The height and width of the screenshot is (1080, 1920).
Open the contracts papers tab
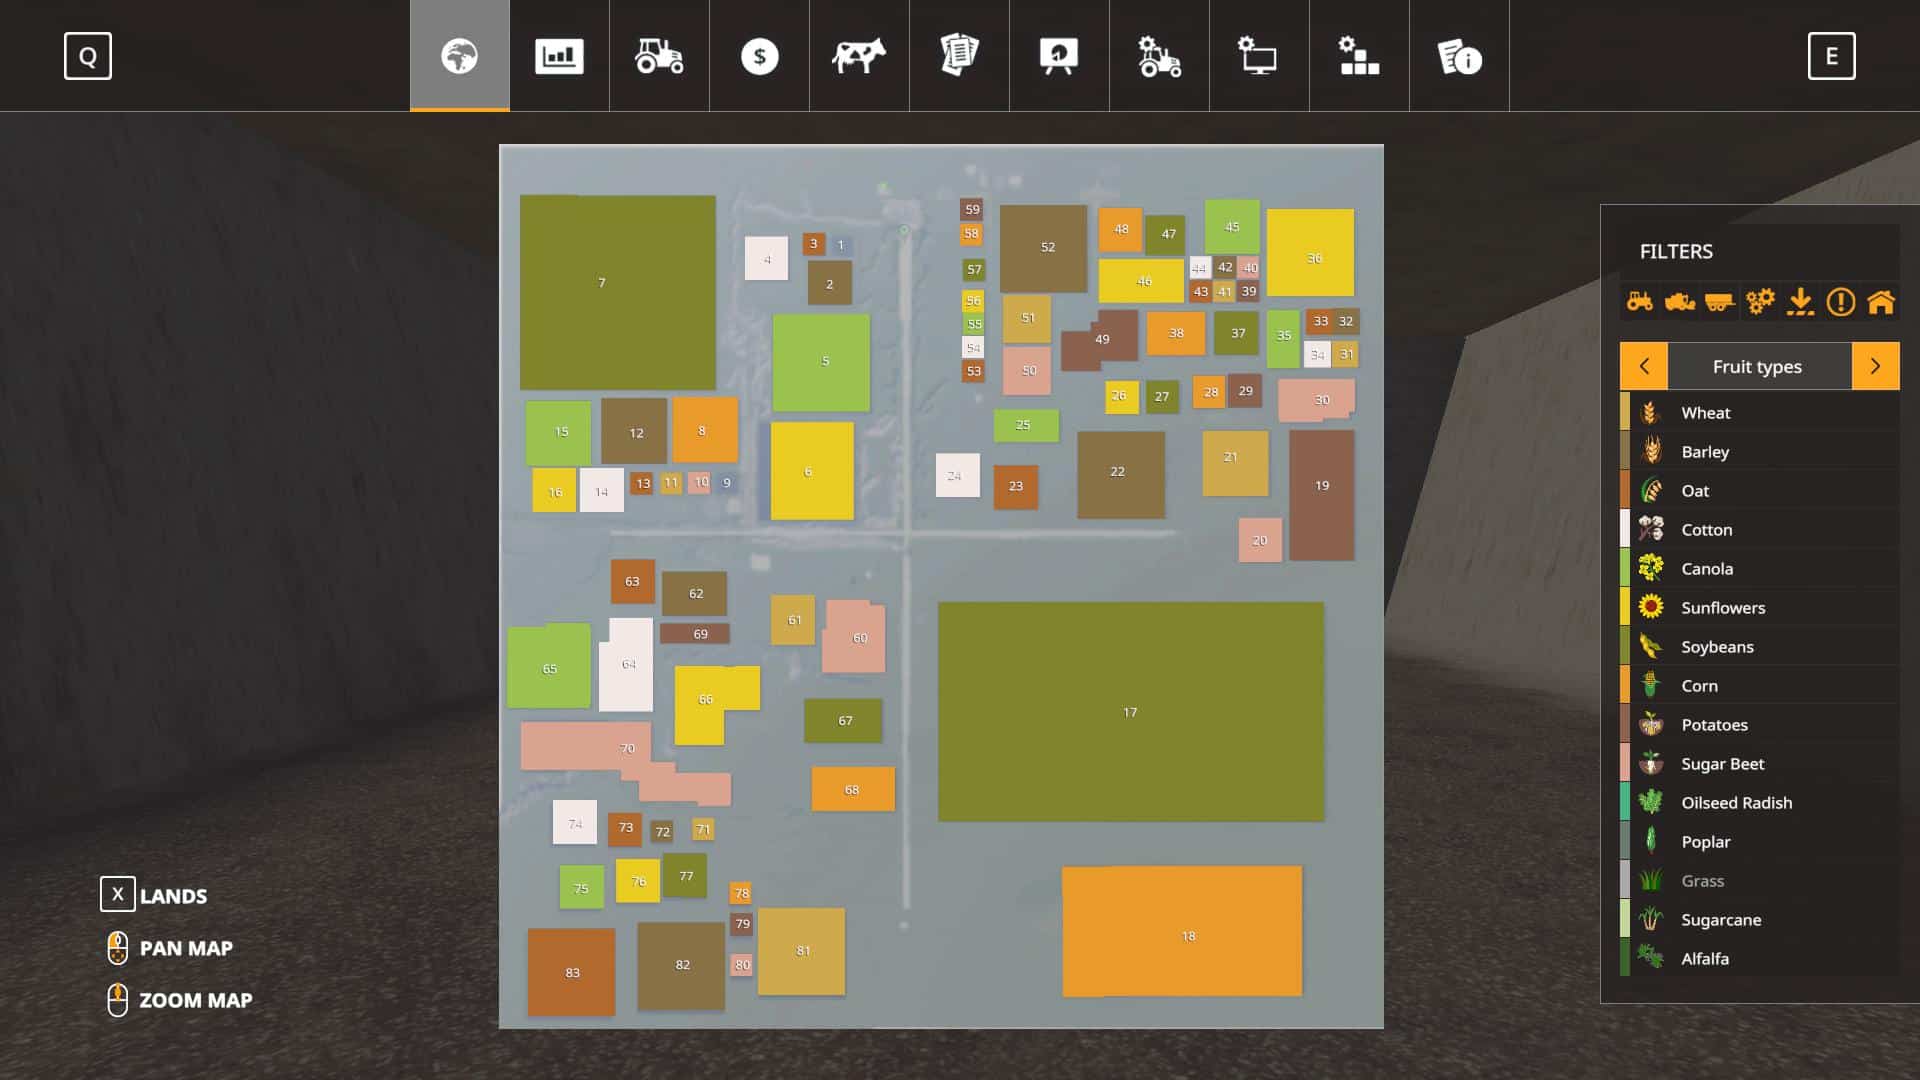[959, 56]
